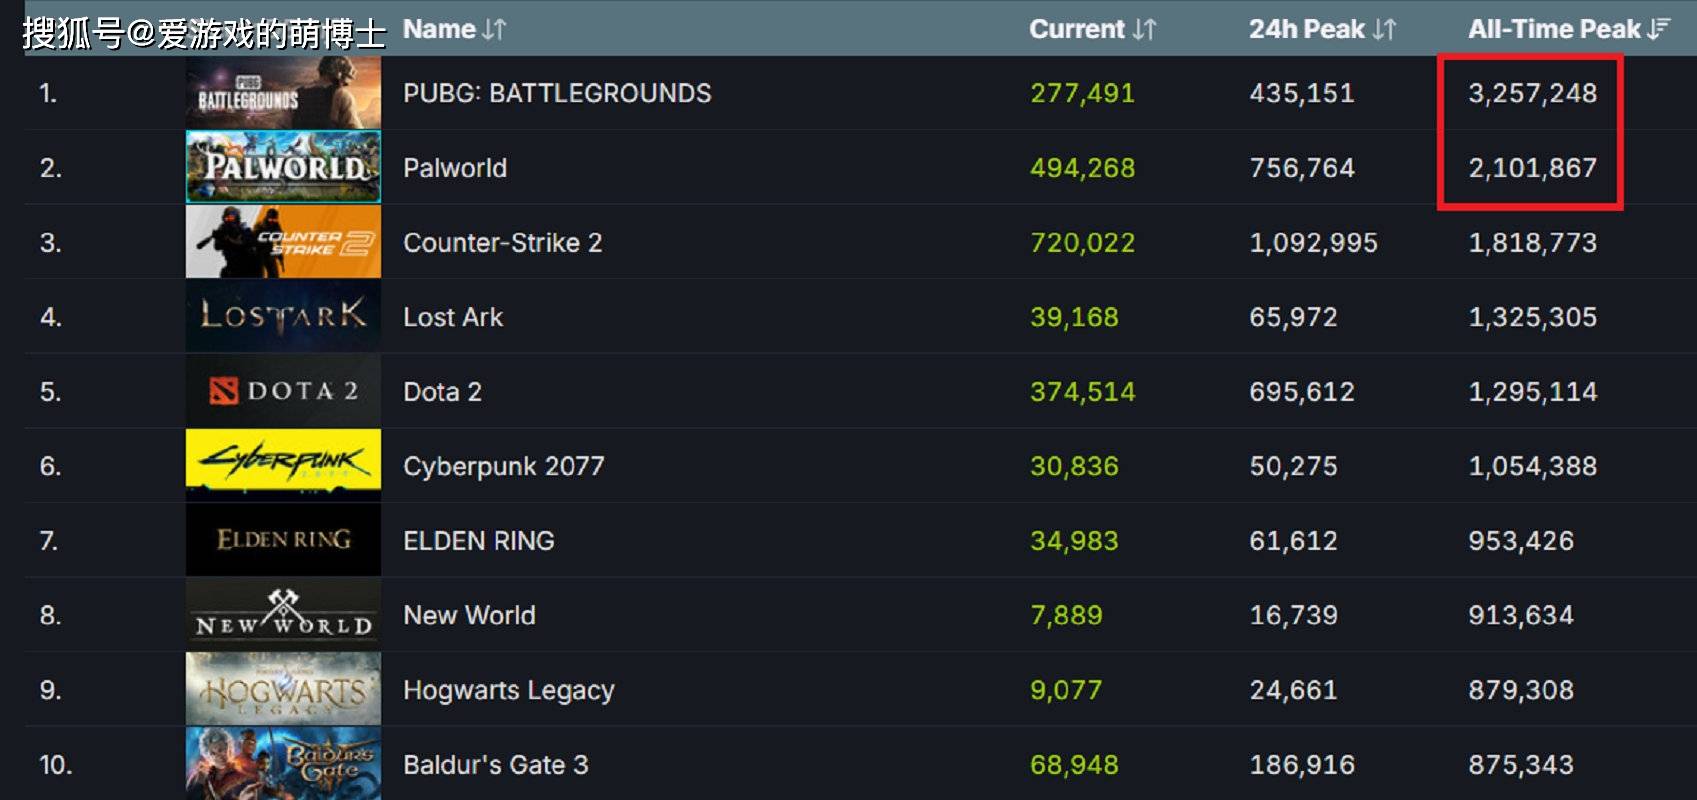This screenshot has height=800, width=1697.
Task: Click the New World title link
Action: tap(469, 615)
